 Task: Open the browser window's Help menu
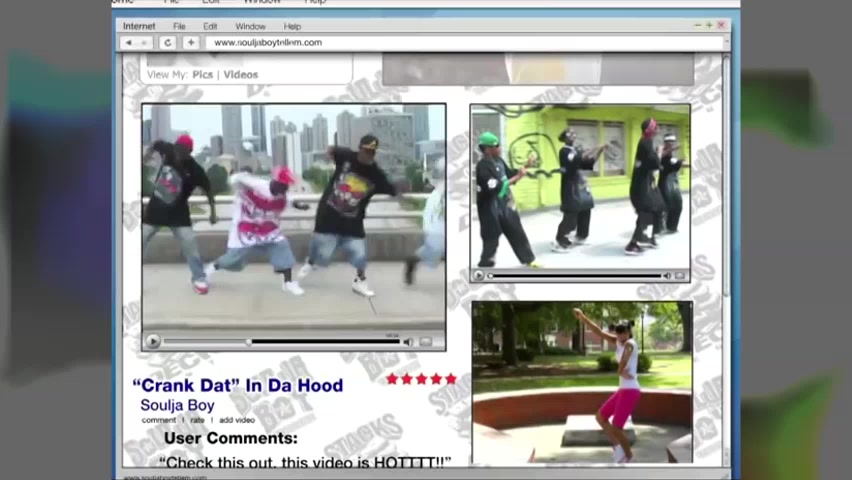[292, 26]
